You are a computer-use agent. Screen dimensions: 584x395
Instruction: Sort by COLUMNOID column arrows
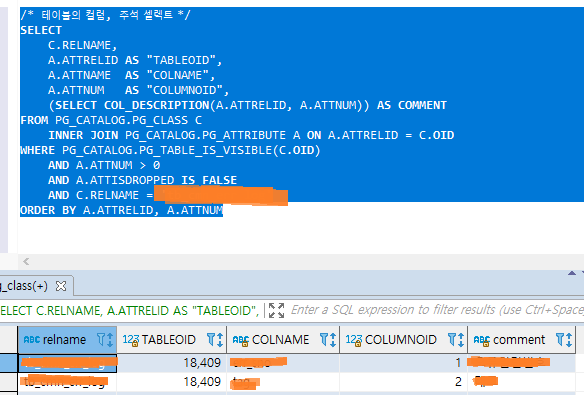tap(461, 340)
